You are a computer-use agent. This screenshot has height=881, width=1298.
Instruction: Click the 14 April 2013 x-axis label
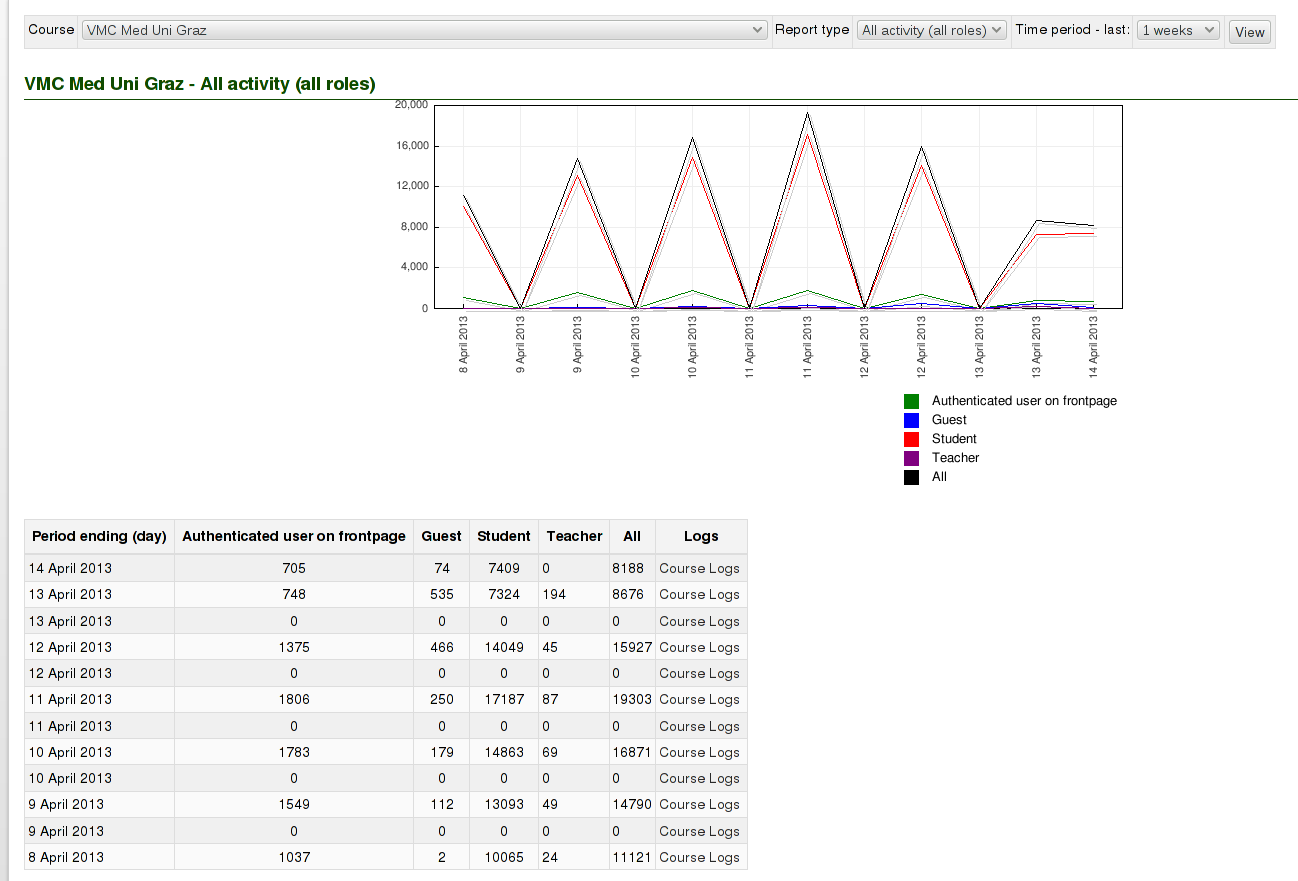point(1094,346)
